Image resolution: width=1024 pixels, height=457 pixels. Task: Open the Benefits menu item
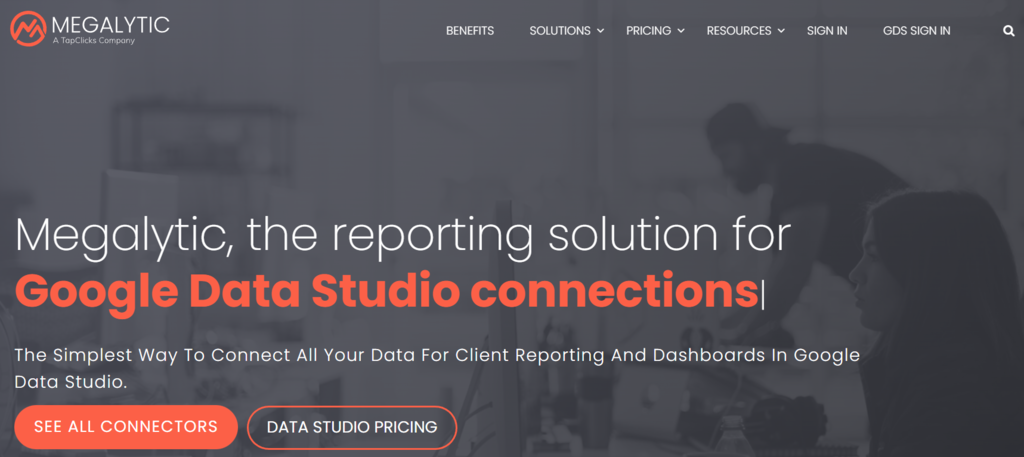[470, 31]
